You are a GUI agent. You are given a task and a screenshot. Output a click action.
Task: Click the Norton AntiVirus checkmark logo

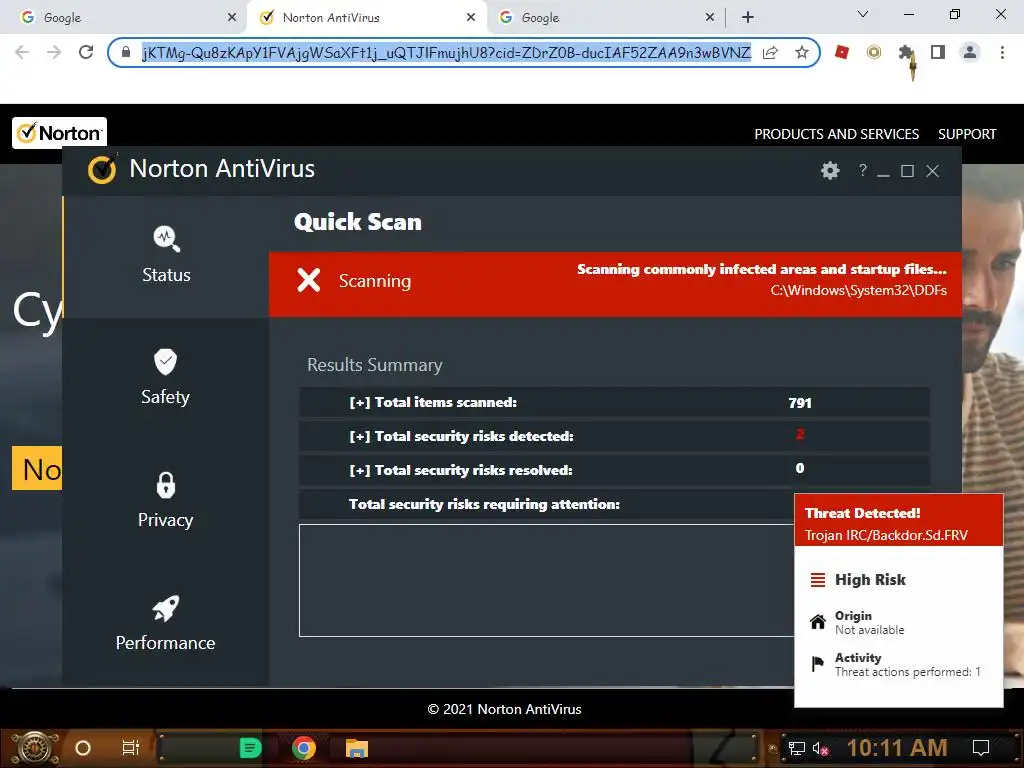click(x=103, y=168)
